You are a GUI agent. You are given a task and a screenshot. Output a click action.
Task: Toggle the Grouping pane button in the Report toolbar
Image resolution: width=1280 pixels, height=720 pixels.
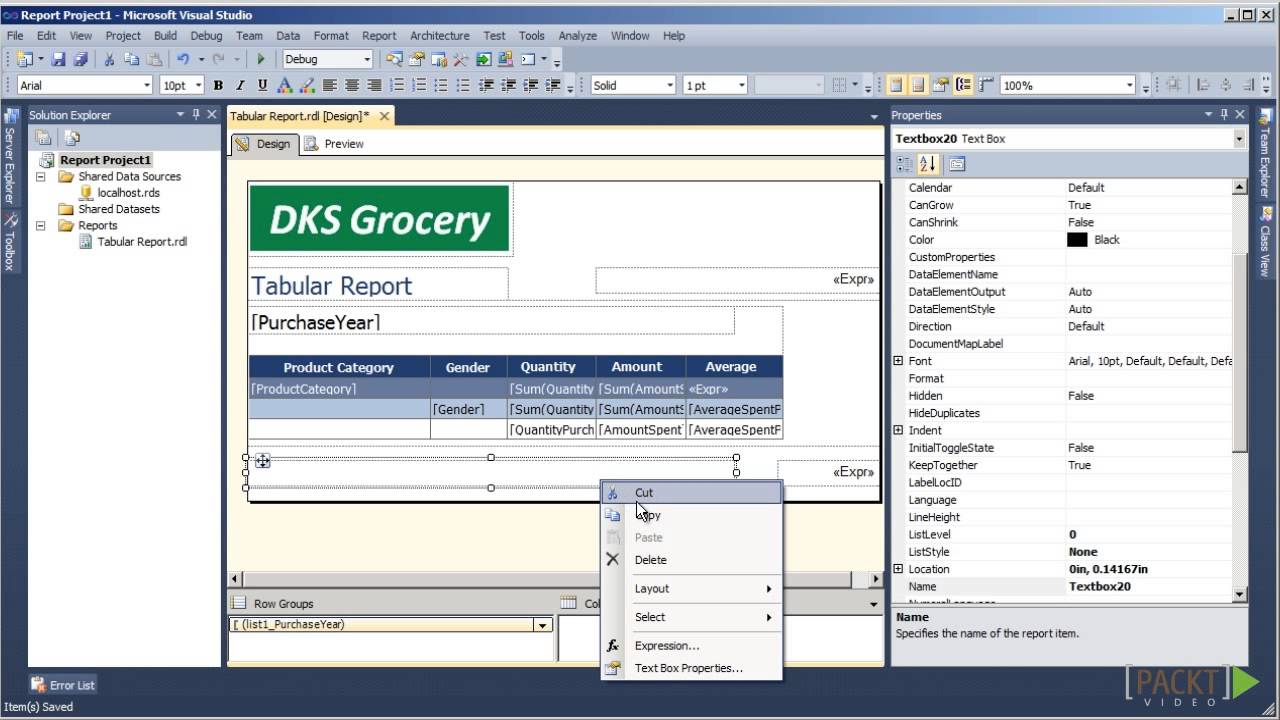[963, 86]
